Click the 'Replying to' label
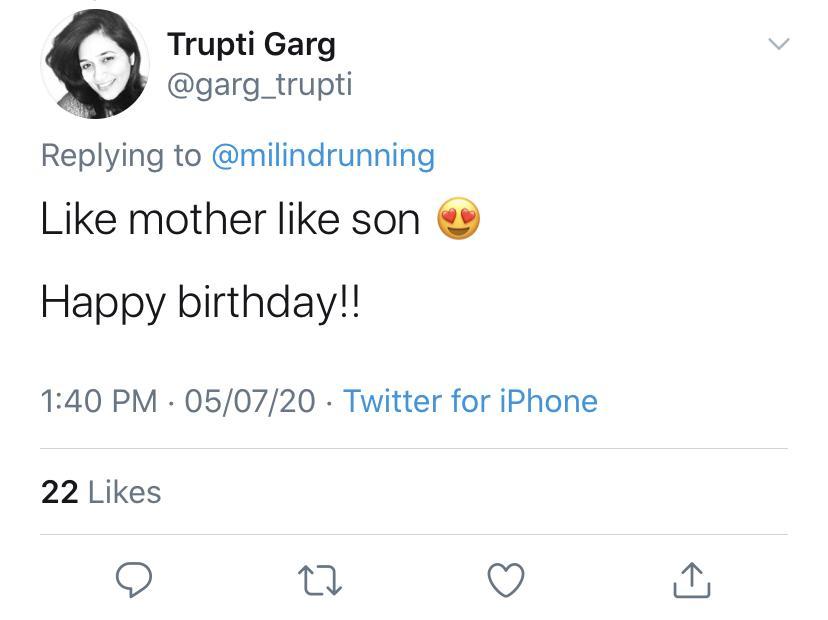Screen dimensions: 828x620 120,156
